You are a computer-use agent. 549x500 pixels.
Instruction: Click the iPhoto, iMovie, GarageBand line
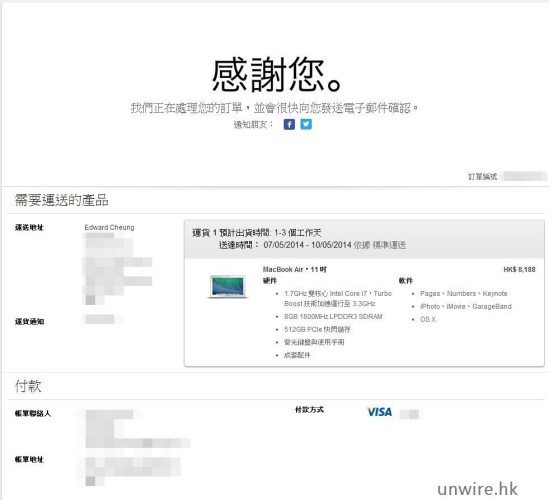pos(466,306)
